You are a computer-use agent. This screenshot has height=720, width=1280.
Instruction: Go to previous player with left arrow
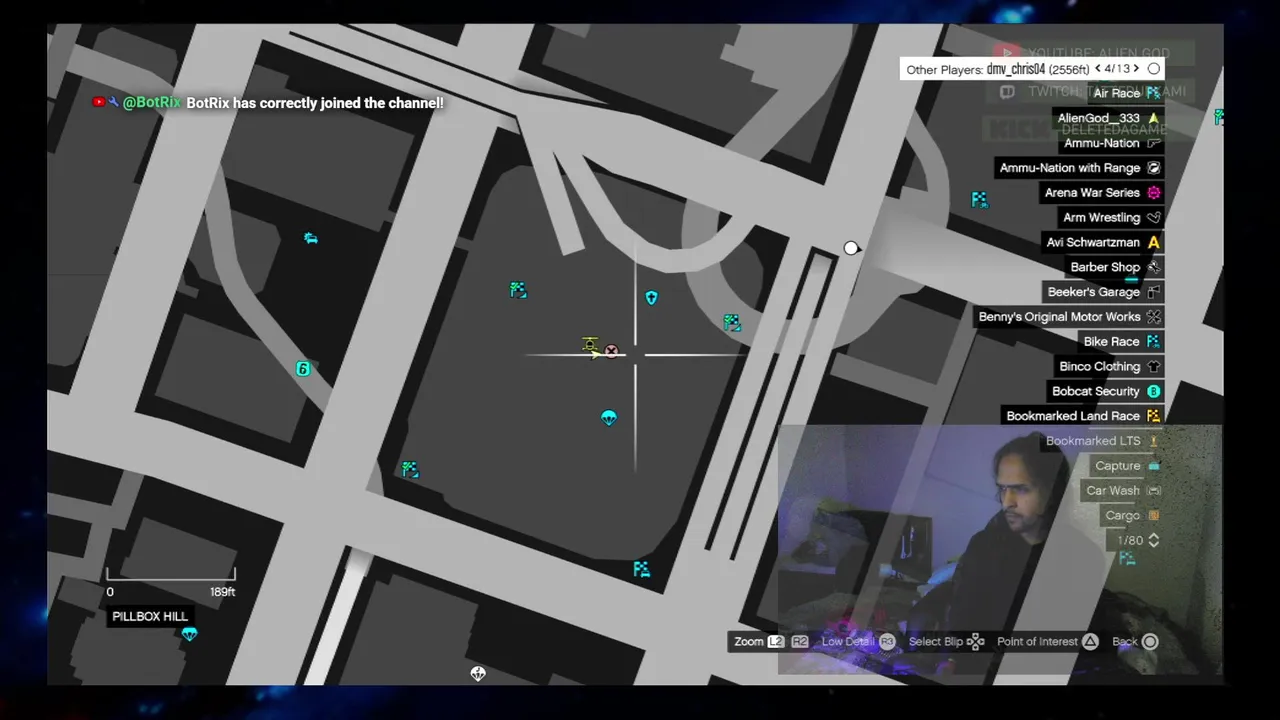pos(1098,69)
